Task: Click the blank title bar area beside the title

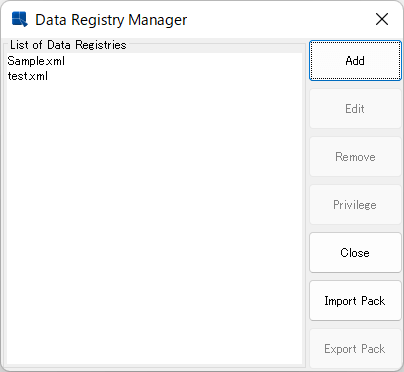Action: pyautogui.click(x=280, y=19)
